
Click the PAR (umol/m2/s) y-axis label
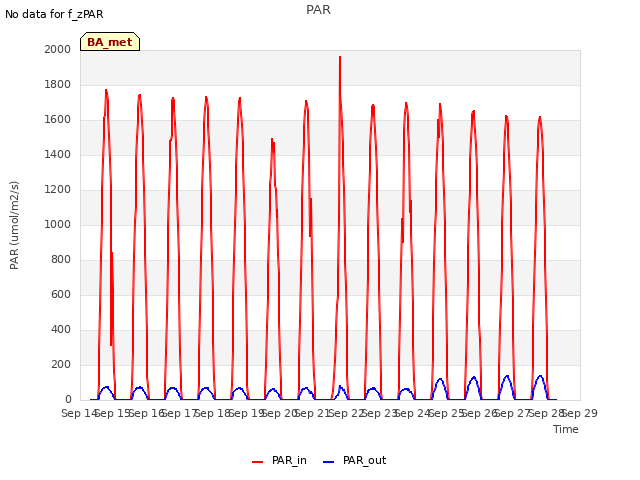(14, 225)
